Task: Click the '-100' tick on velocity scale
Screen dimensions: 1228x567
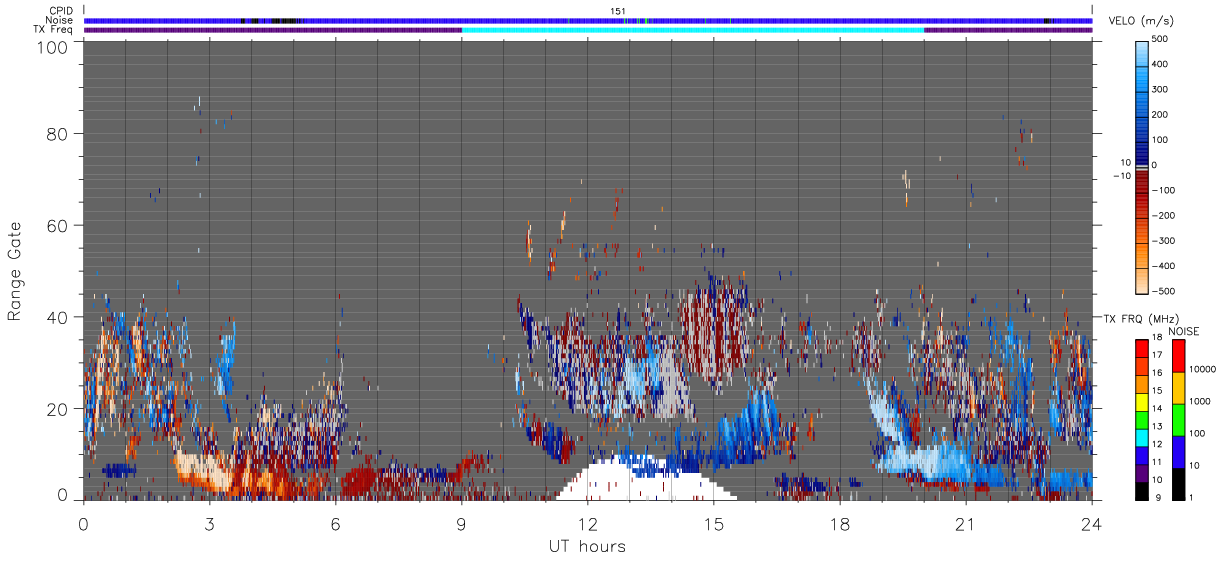Action: [1165, 190]
